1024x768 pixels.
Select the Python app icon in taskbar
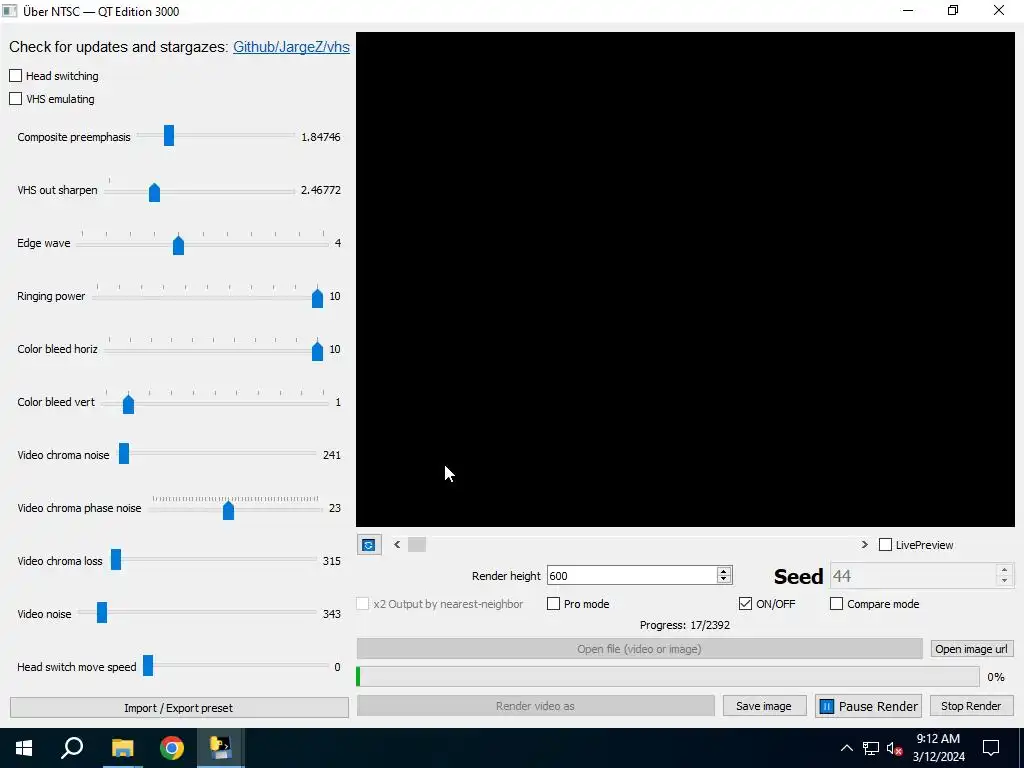(221, 748)
